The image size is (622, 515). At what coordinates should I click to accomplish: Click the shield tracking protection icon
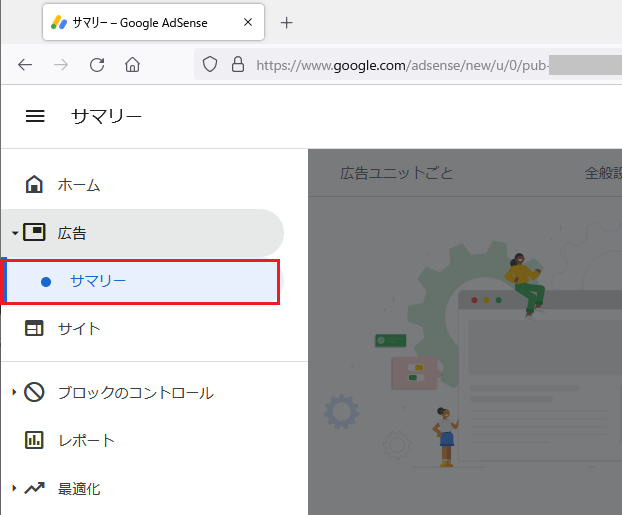(x=210, y=65)
